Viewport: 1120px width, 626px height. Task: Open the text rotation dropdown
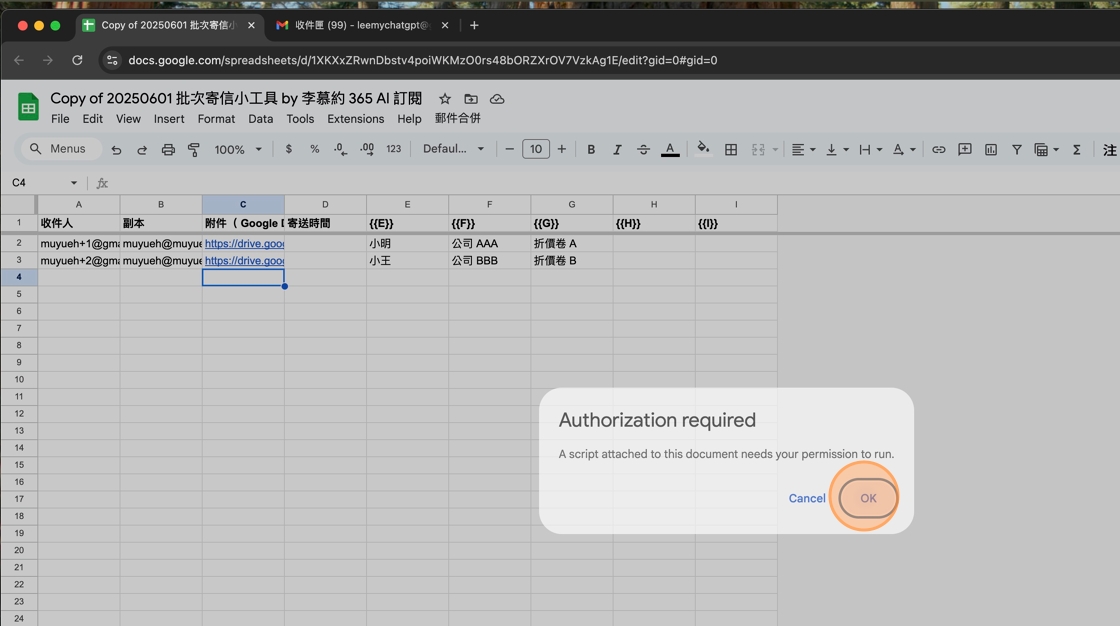904,149
